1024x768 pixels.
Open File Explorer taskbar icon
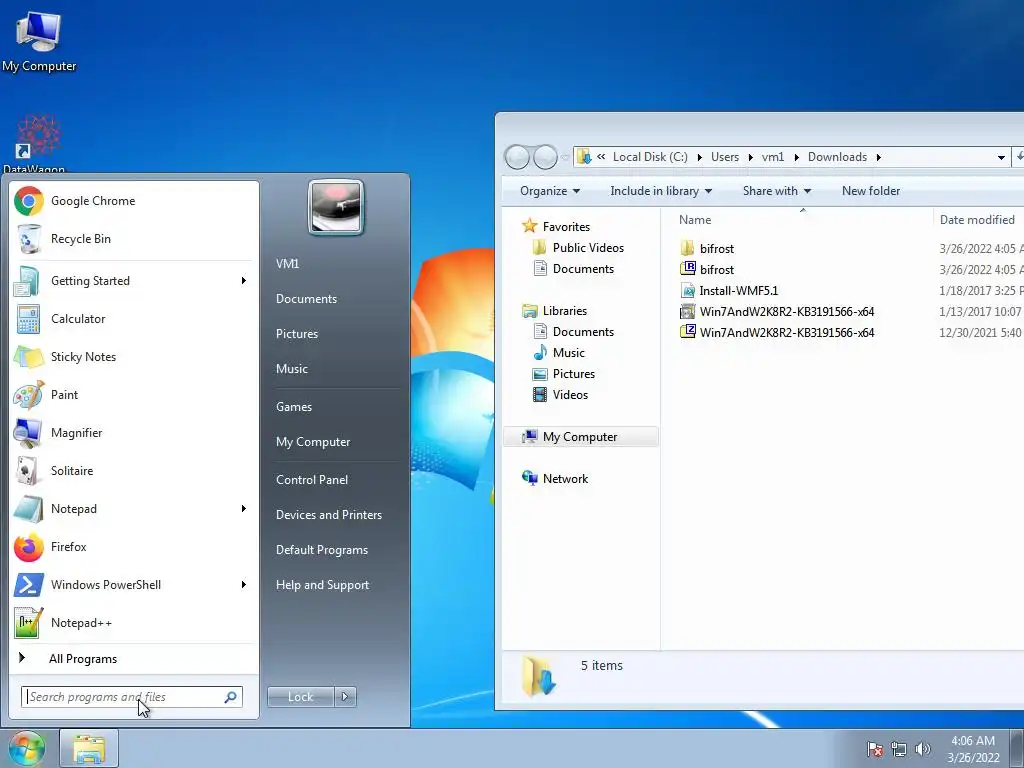coord(89,748)
